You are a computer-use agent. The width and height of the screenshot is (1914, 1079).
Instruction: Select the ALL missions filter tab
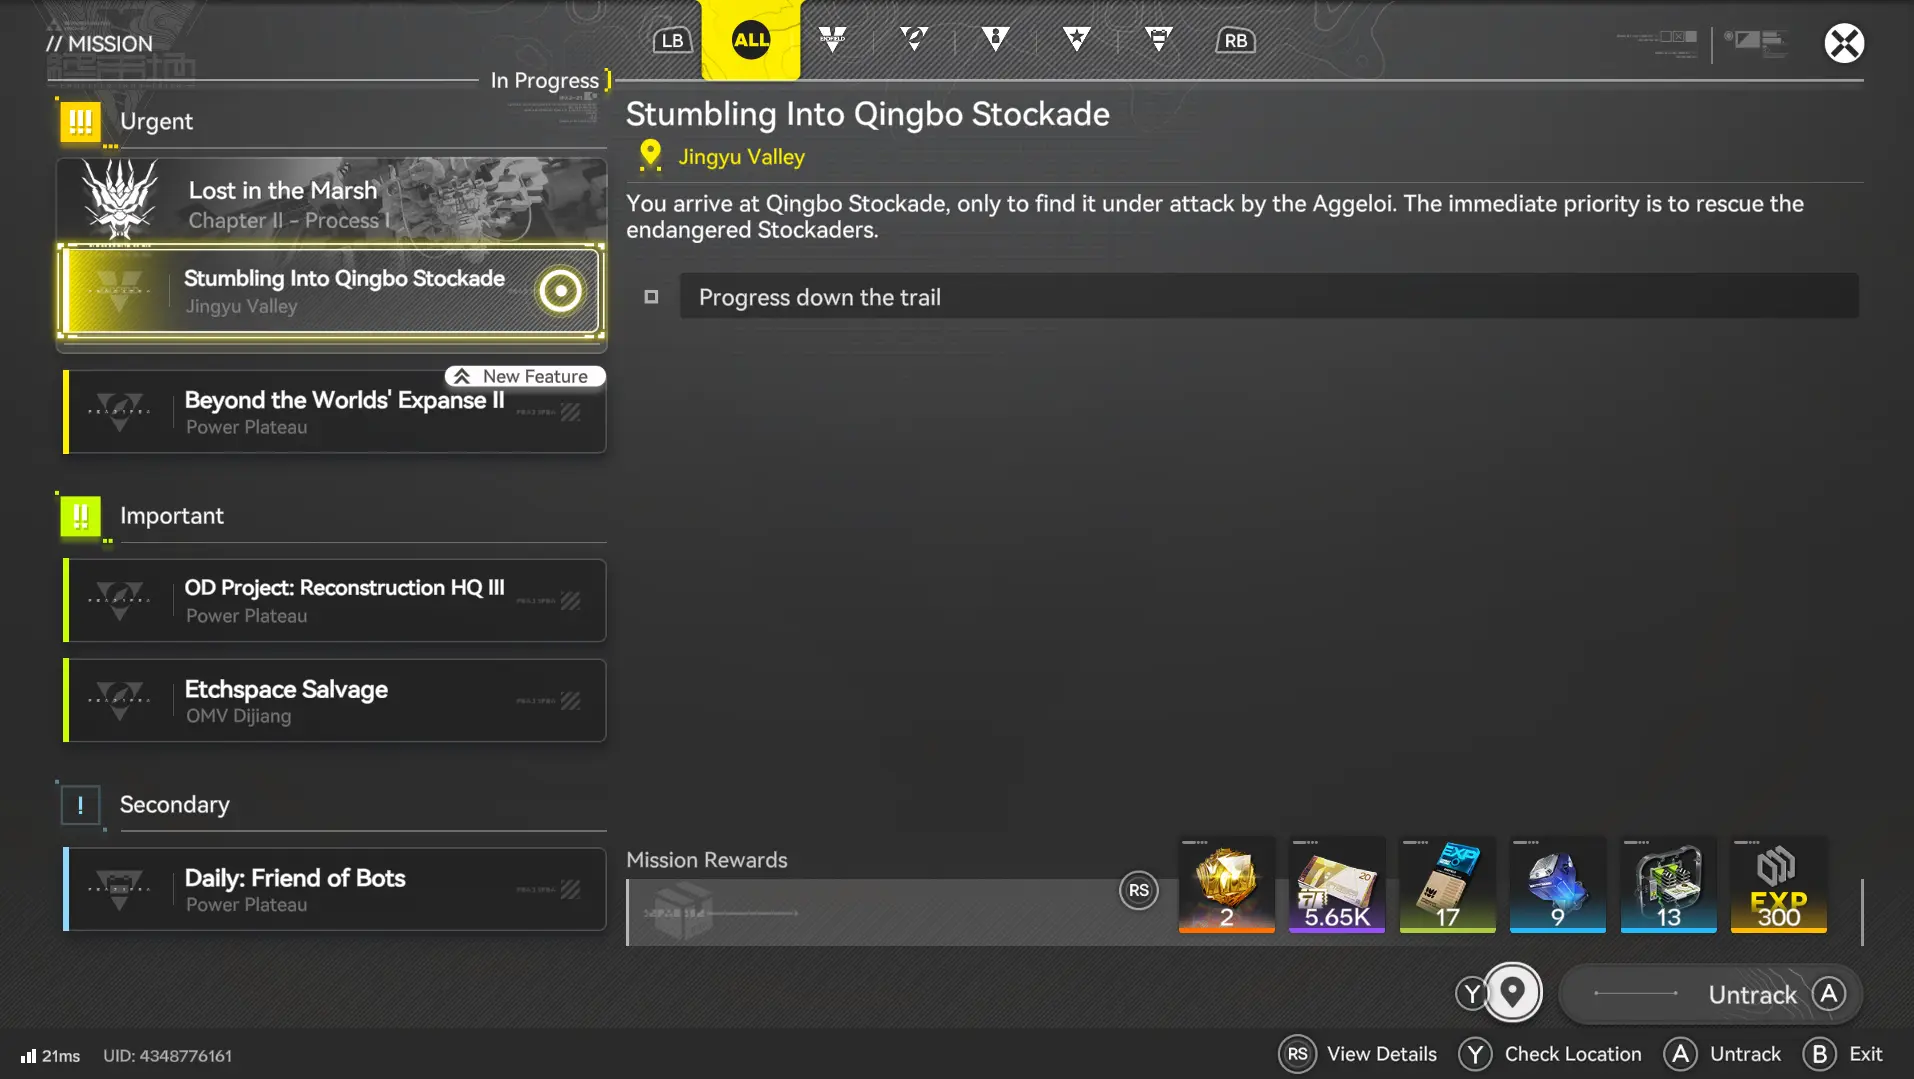pos(751,40)
